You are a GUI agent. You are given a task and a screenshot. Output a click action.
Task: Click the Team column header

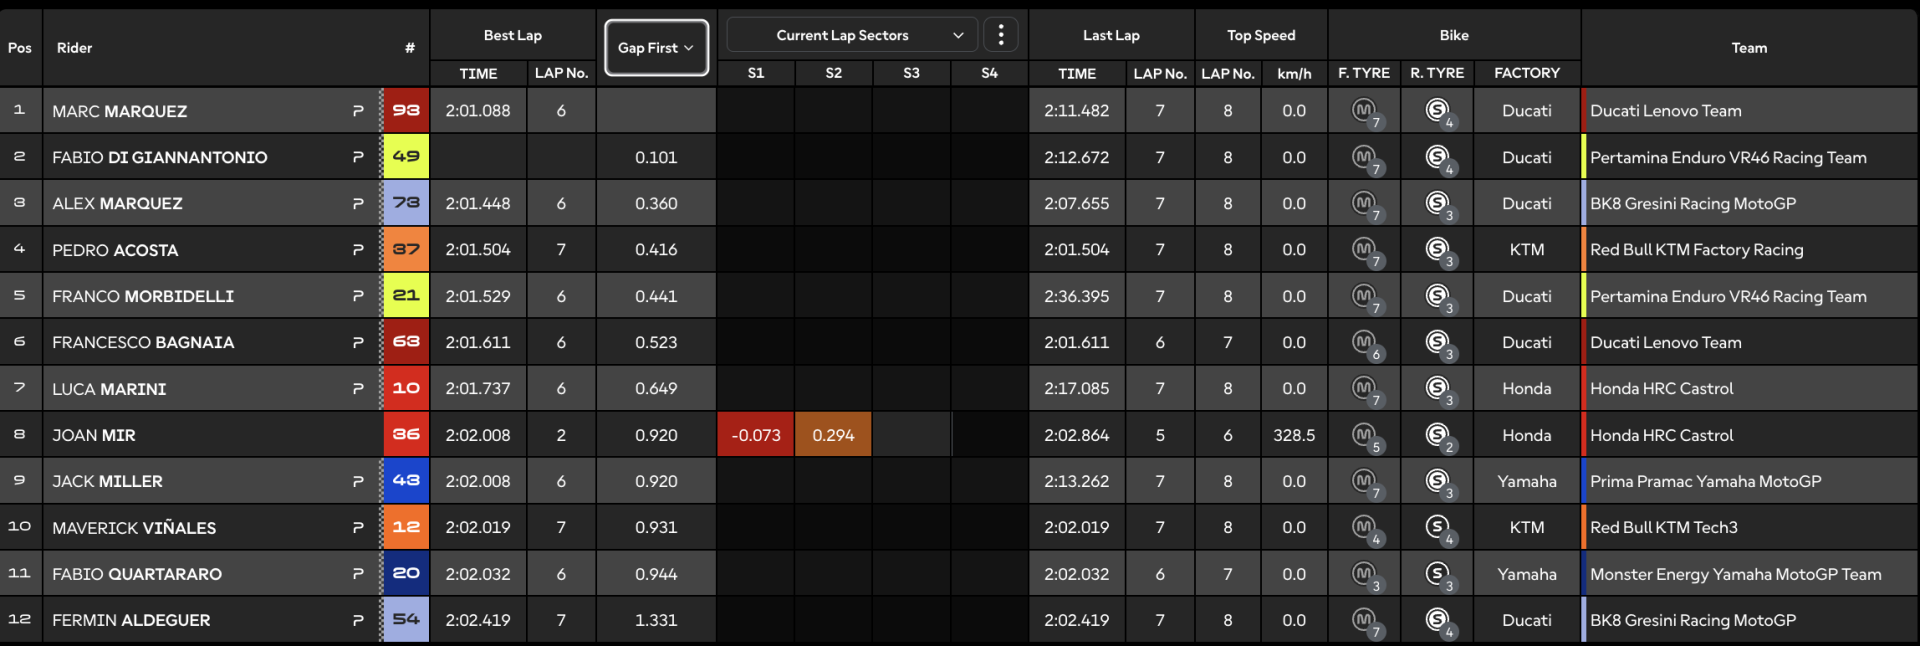tap(1749, 48)
